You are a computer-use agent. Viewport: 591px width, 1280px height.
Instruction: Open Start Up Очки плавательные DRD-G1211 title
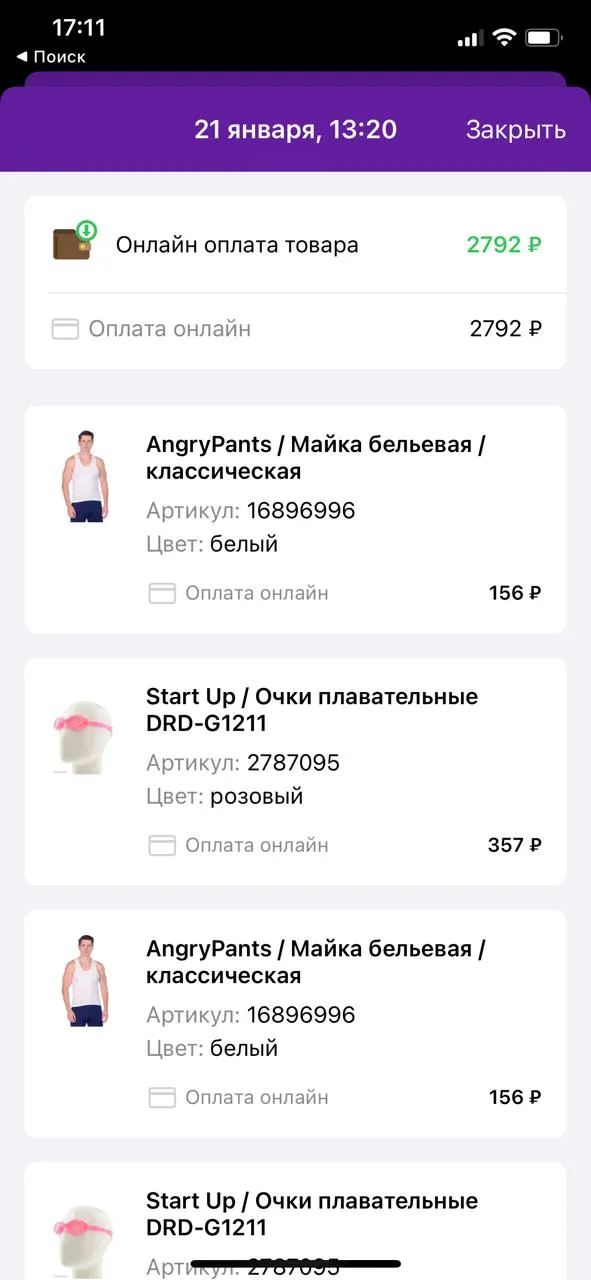(312, 710)
